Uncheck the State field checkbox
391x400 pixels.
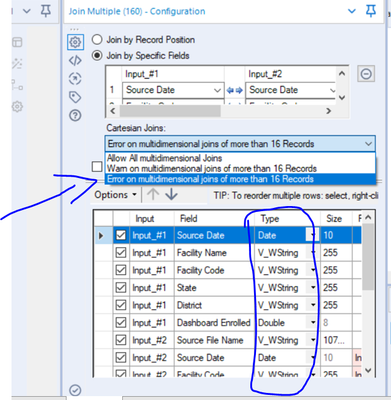click(121, 288)
